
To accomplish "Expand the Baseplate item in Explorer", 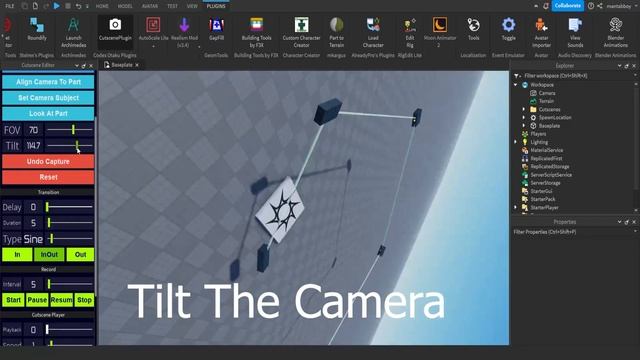I will pyautogui.click(x=524, y=126).
